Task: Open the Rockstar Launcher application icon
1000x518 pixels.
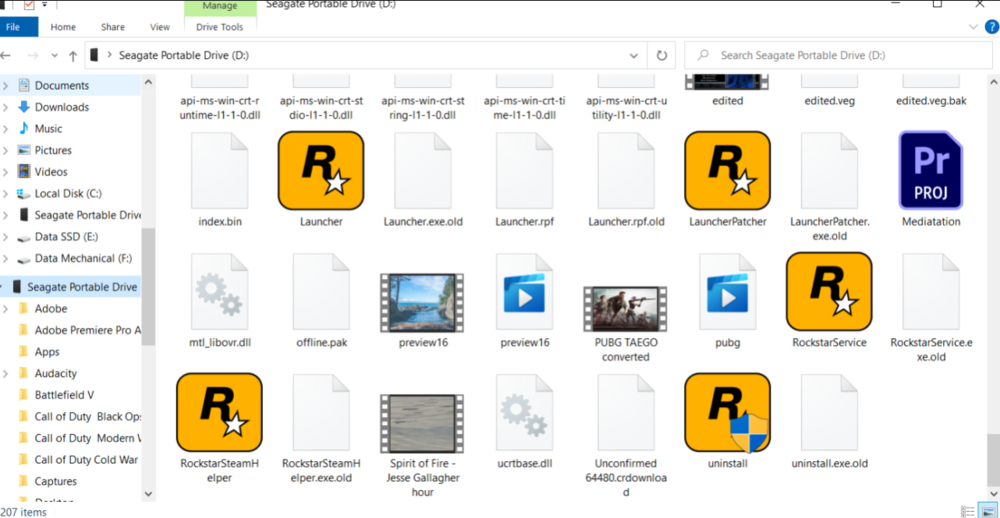Action: point(320,171)
